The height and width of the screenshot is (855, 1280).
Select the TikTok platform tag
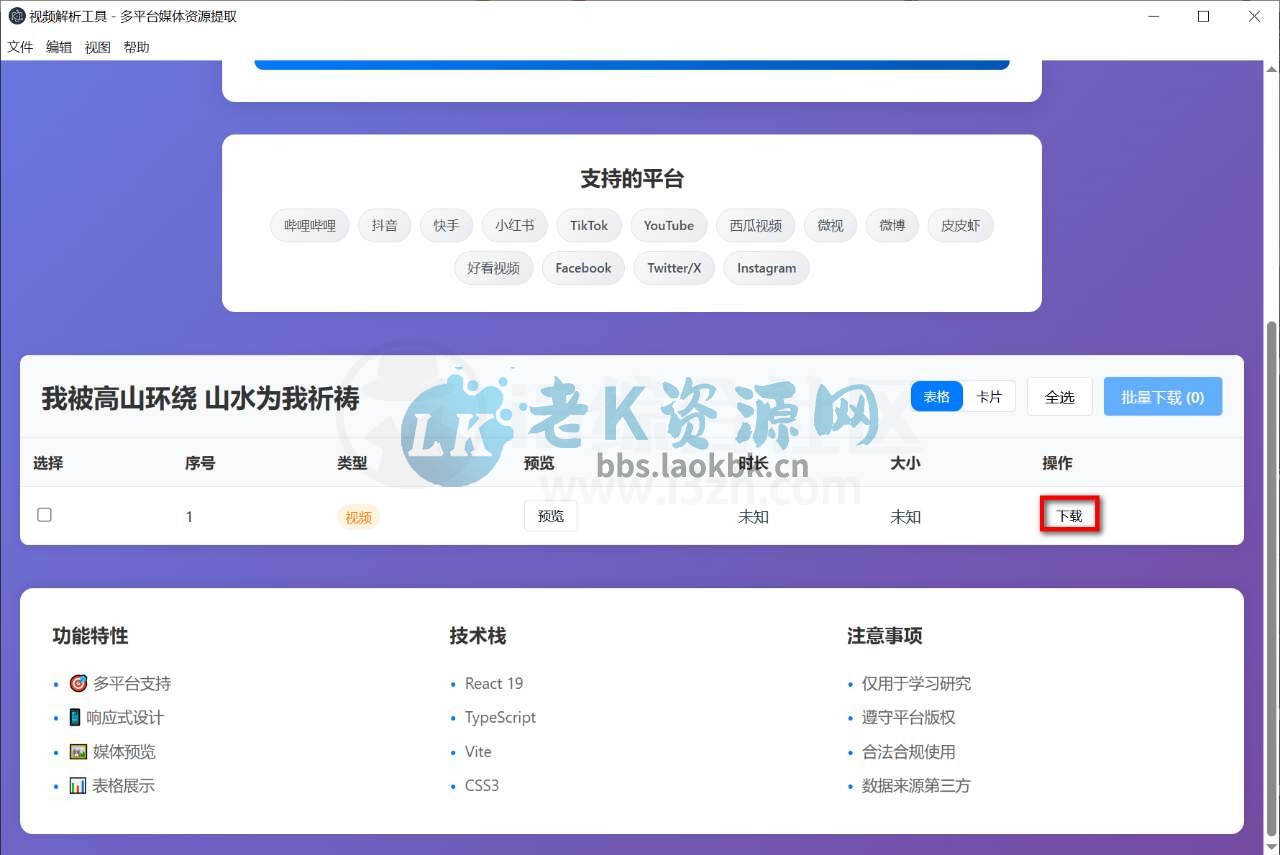pos(589,226)
